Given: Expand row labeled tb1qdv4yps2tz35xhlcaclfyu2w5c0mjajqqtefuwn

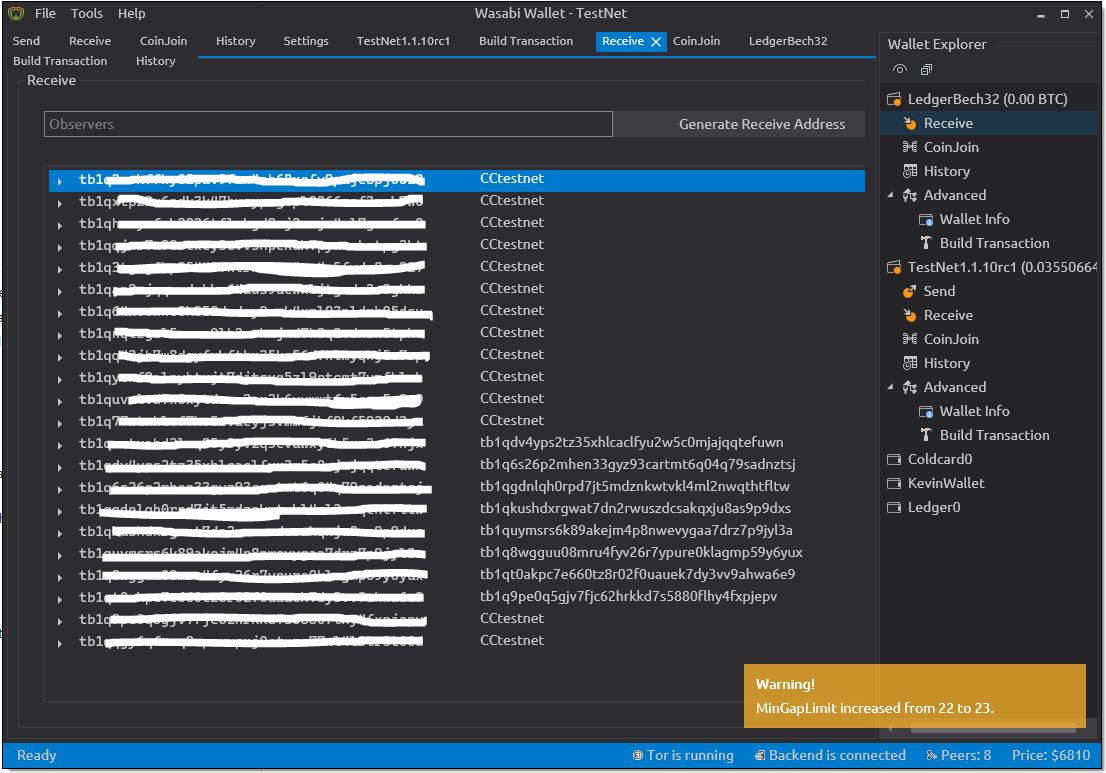Looking at the screenshot, I should pyautogui.click(x=60, y=445).
